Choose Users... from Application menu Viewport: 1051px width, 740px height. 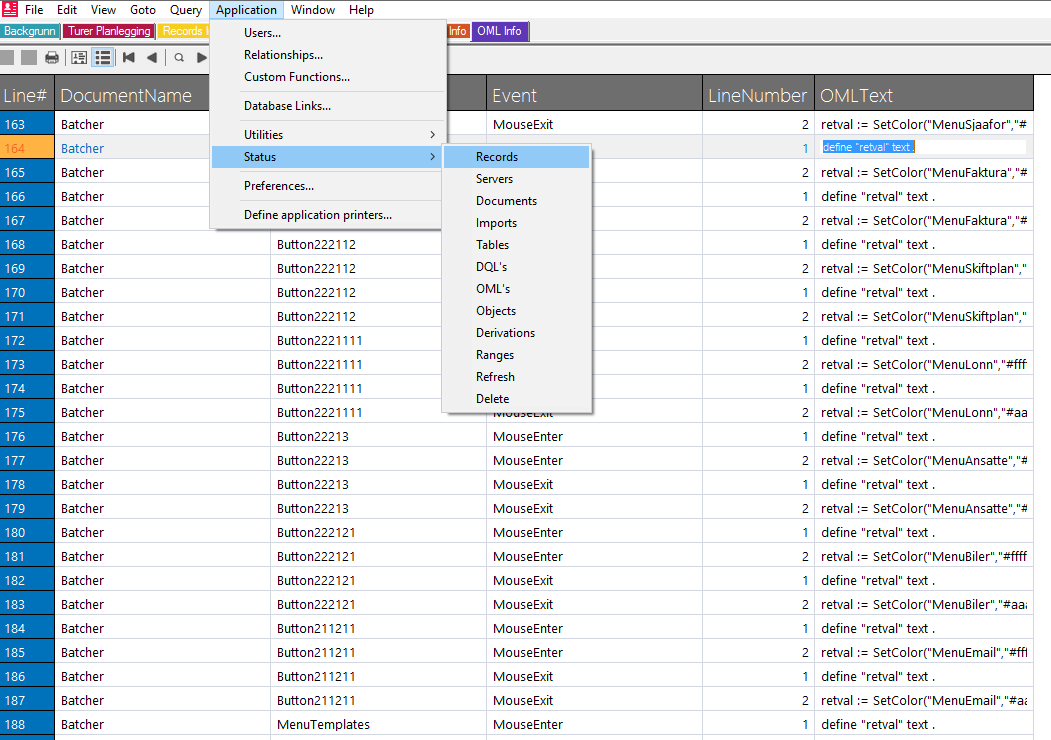click(x=327, y=33)
